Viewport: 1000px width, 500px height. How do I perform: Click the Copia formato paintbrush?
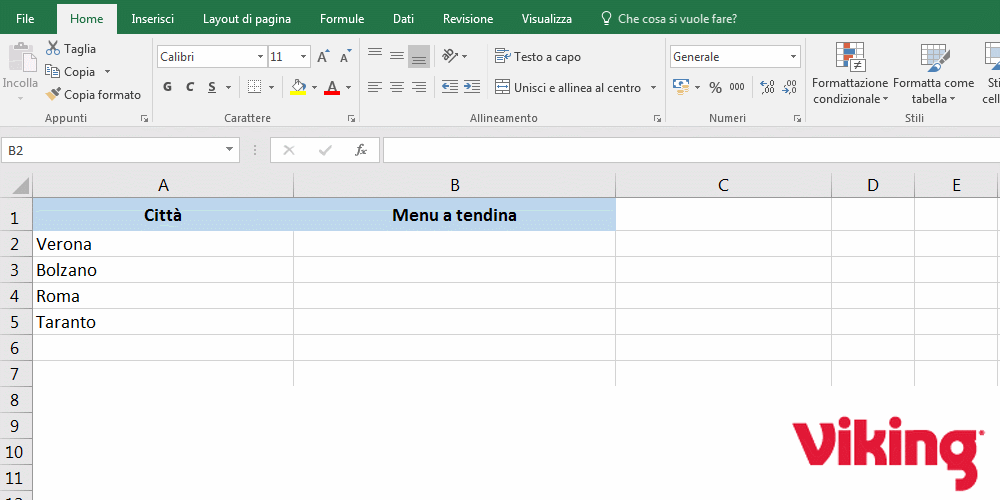54,95
